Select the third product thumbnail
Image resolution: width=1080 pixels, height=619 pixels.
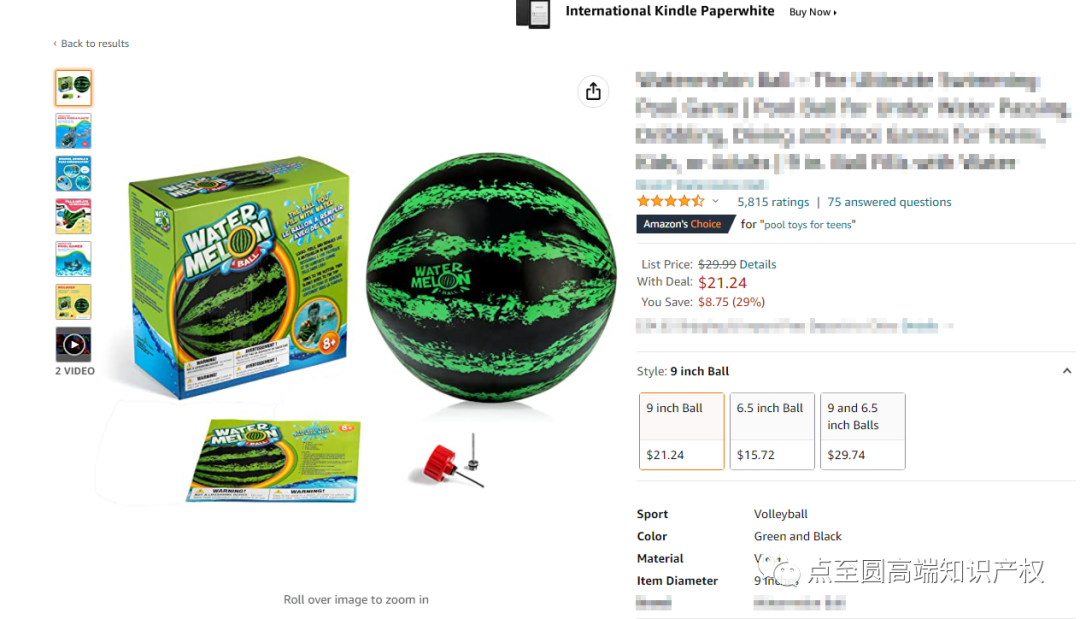(x=74, y=174)
